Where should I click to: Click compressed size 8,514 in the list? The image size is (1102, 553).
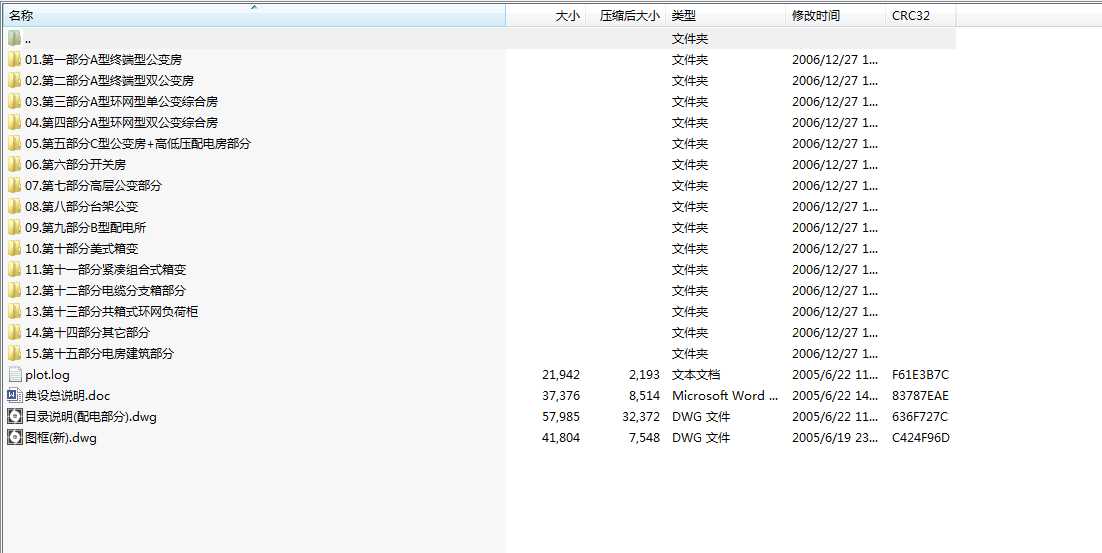[644, 396]
